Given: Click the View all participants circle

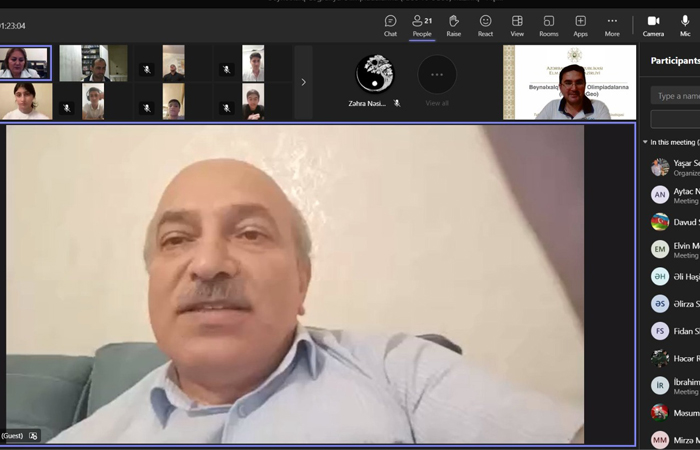Looking at the screenshot, I should point(437,75).
